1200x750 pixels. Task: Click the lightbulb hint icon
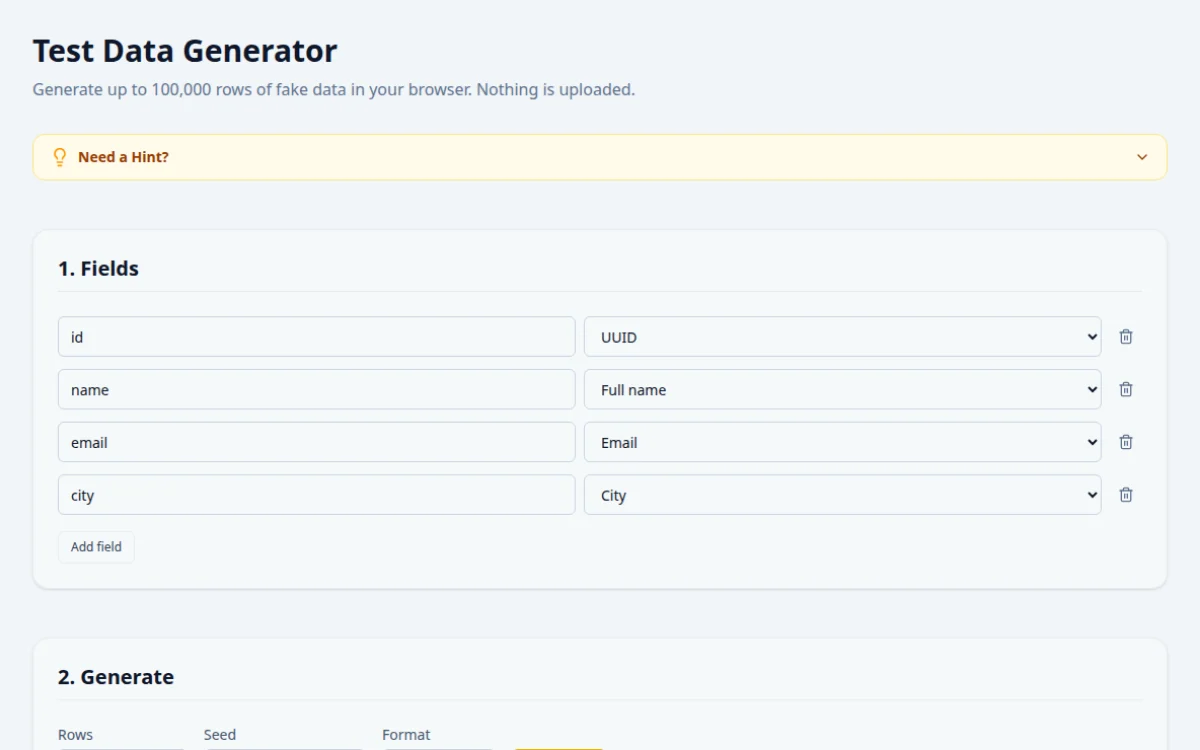point(59,157)
